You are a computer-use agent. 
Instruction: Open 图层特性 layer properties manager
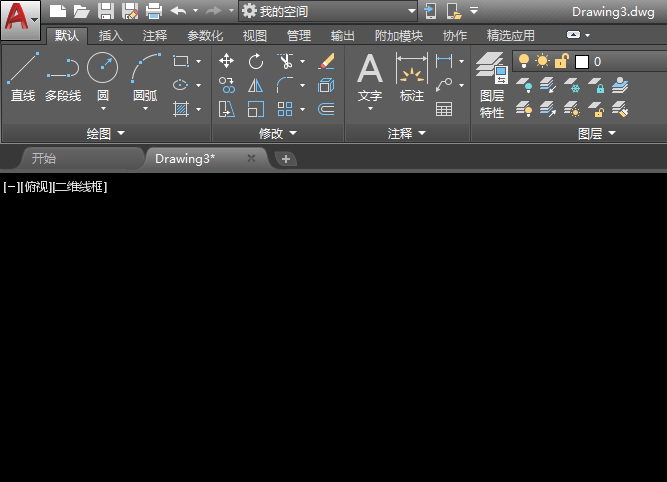[492, 84]
